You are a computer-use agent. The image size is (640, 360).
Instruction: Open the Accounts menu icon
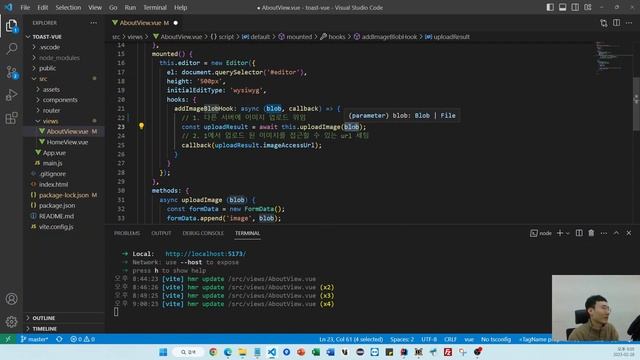click(x=11, y=299)
